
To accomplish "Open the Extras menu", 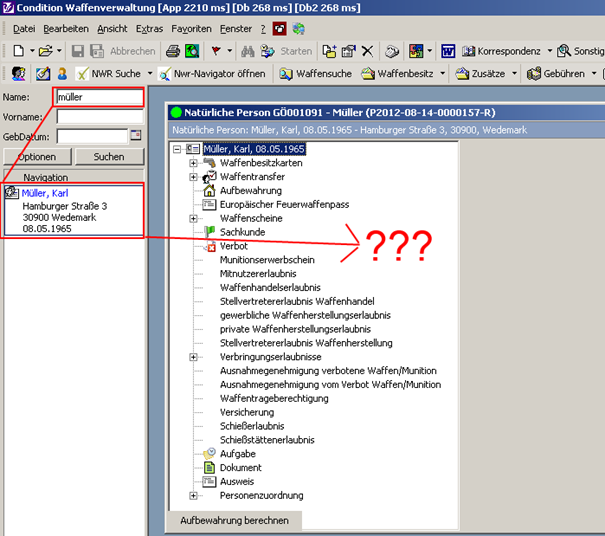I will click(x=149, y=29).
